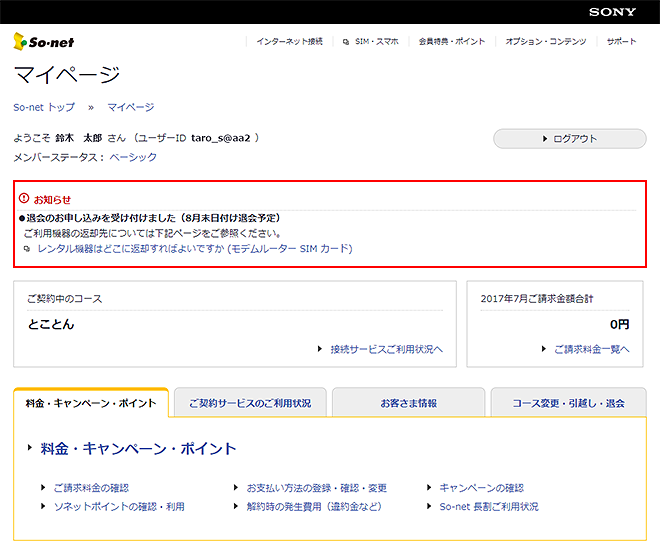Image resolution: width=660 pixels, height=554 pixels.
Task: Open コース変更・引越し・退会 tab
Action: 568,403
